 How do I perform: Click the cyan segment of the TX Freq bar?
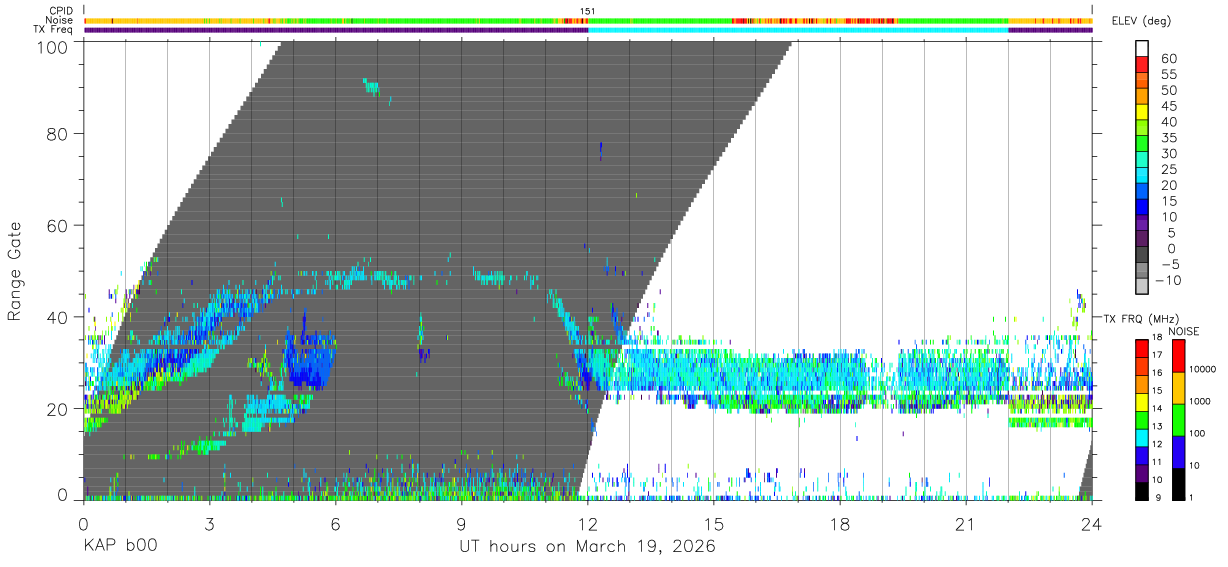[798, 30]
